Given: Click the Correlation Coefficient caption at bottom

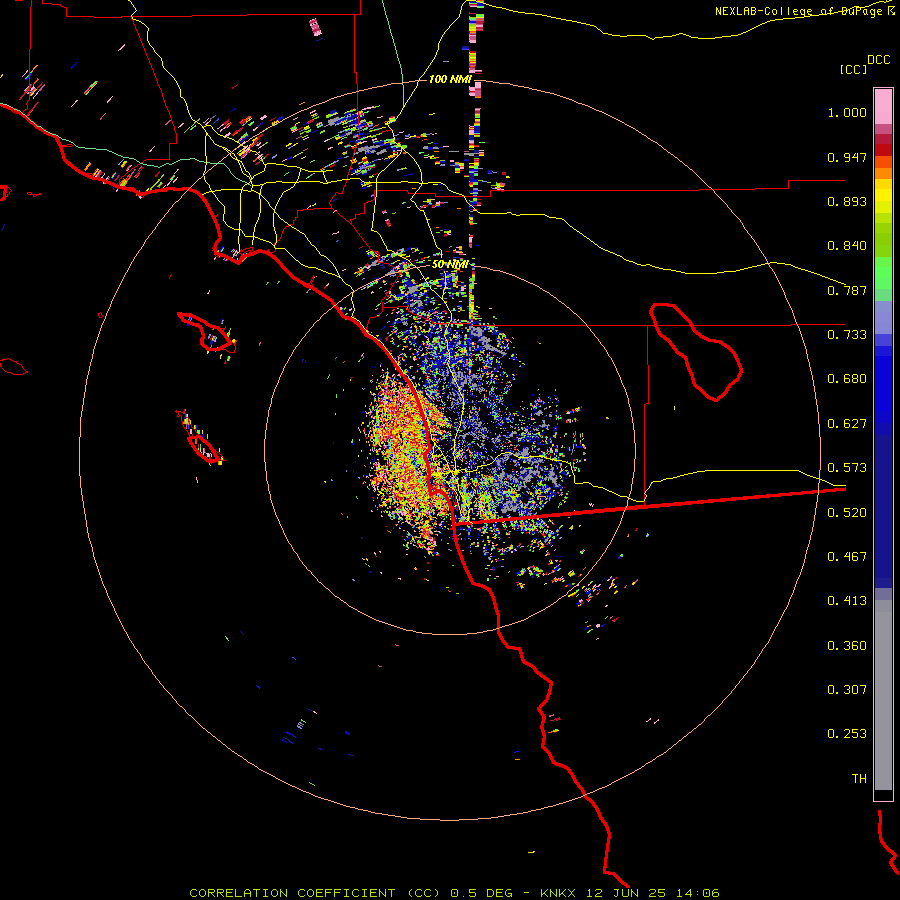Looking at the screenshot, I should click(x=454, y=893).
